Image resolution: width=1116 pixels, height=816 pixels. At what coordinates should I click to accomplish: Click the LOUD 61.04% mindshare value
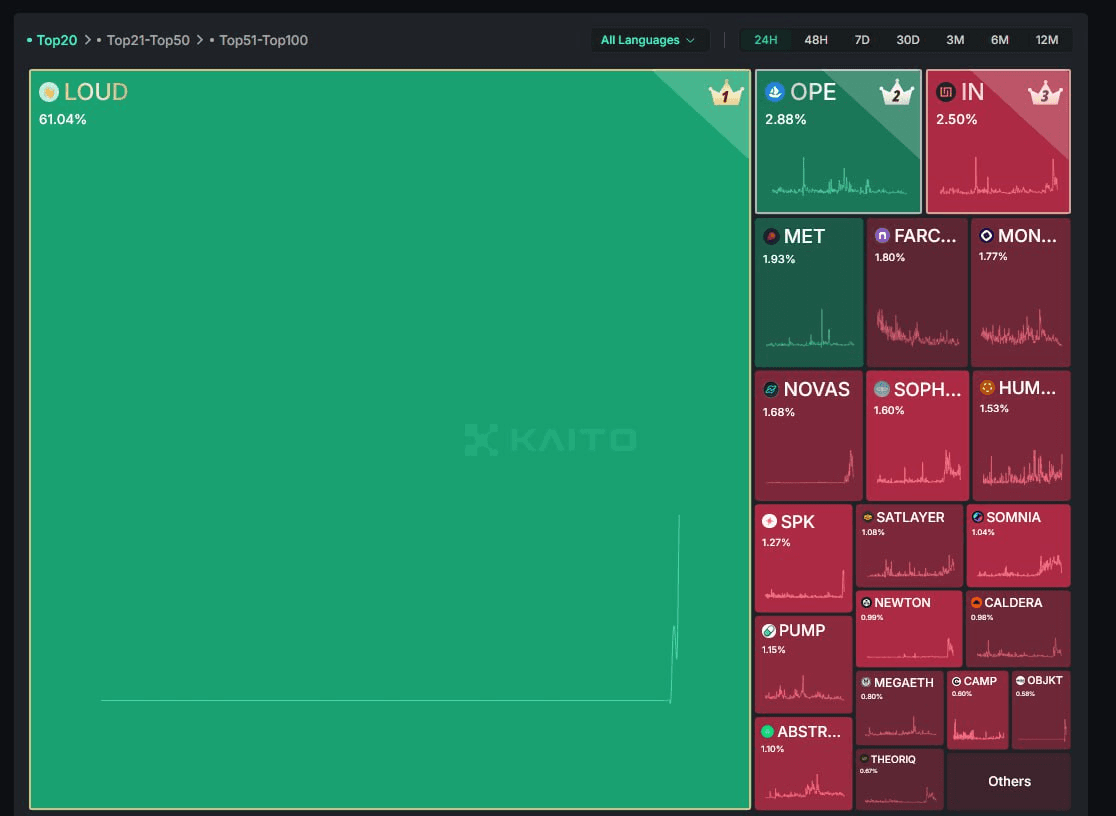[x=63, y=120]
